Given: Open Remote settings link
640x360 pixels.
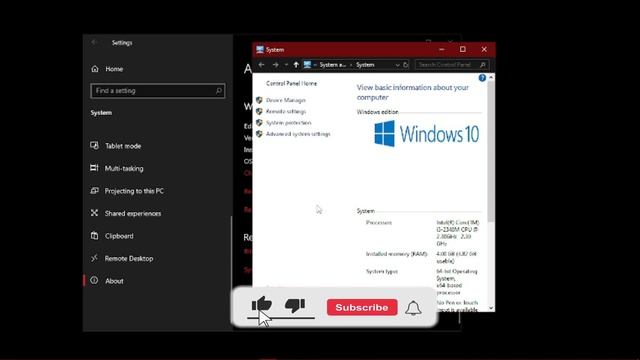Looking at the screenshot, I should point(286,111).
